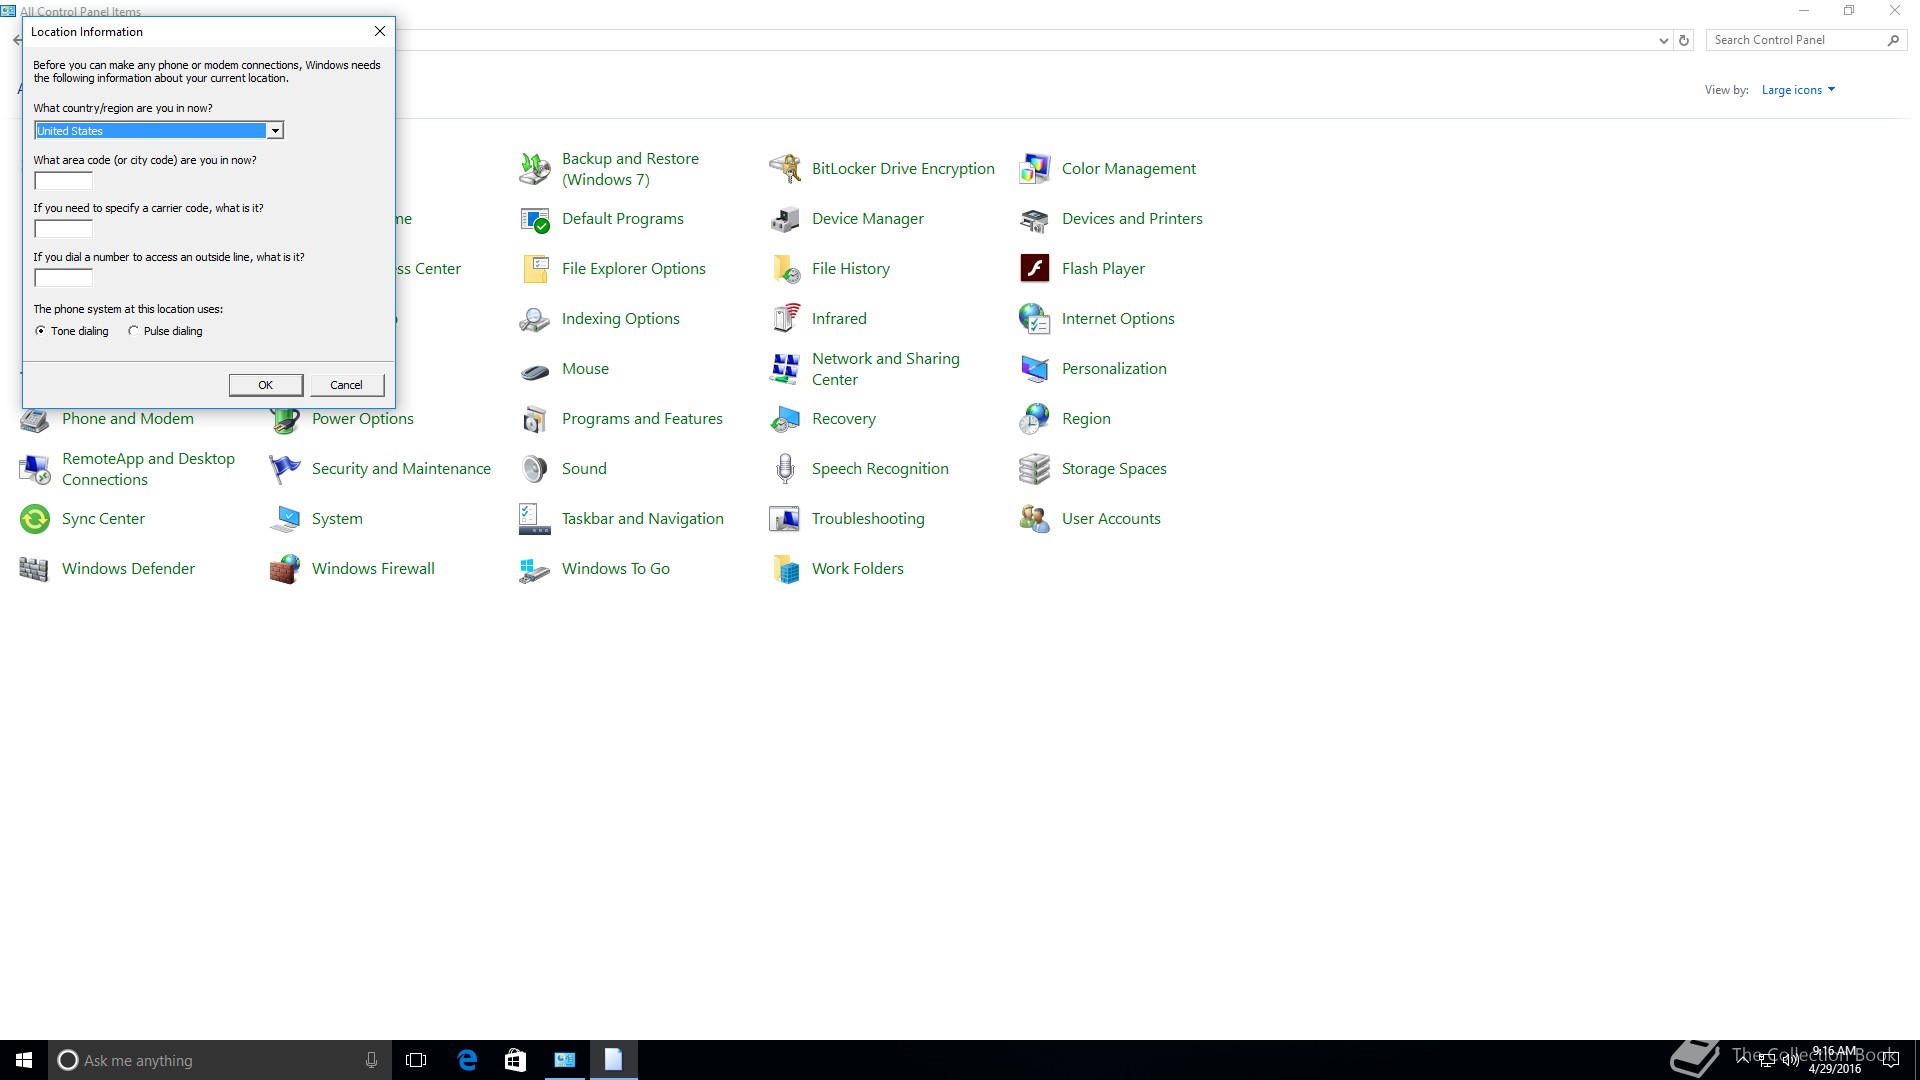The image size is (1920, 1080).
Task: Open the Sync Center green icon
Action: (35, 519)
